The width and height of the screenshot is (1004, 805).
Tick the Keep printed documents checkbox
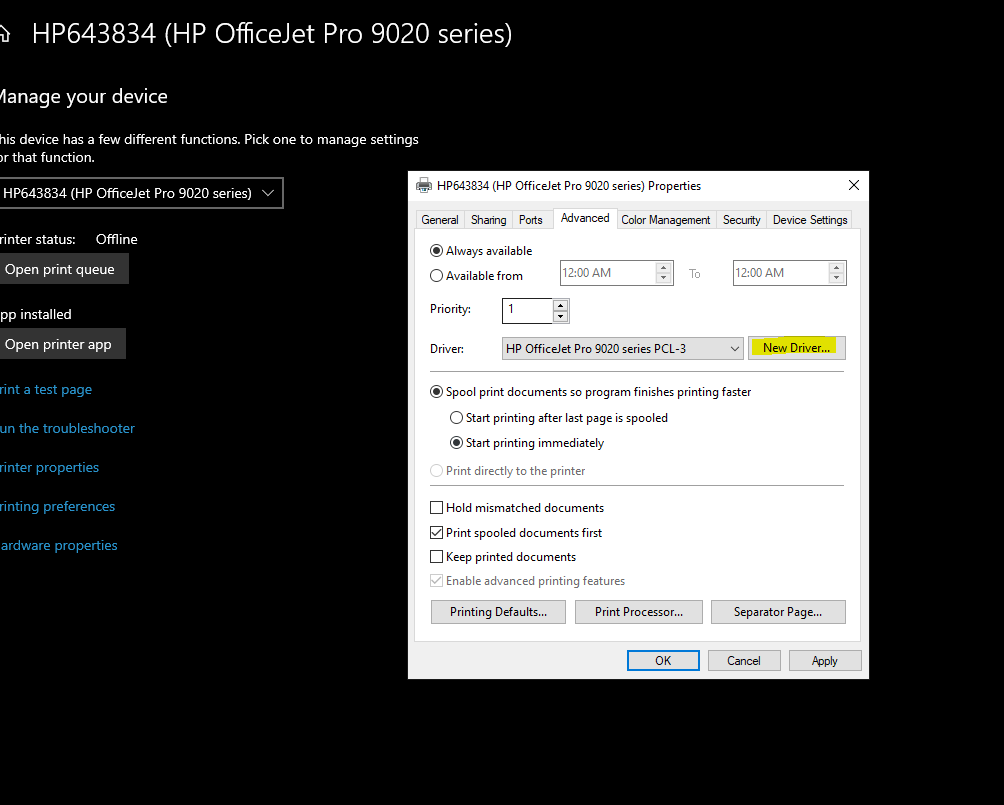(436, 557)
